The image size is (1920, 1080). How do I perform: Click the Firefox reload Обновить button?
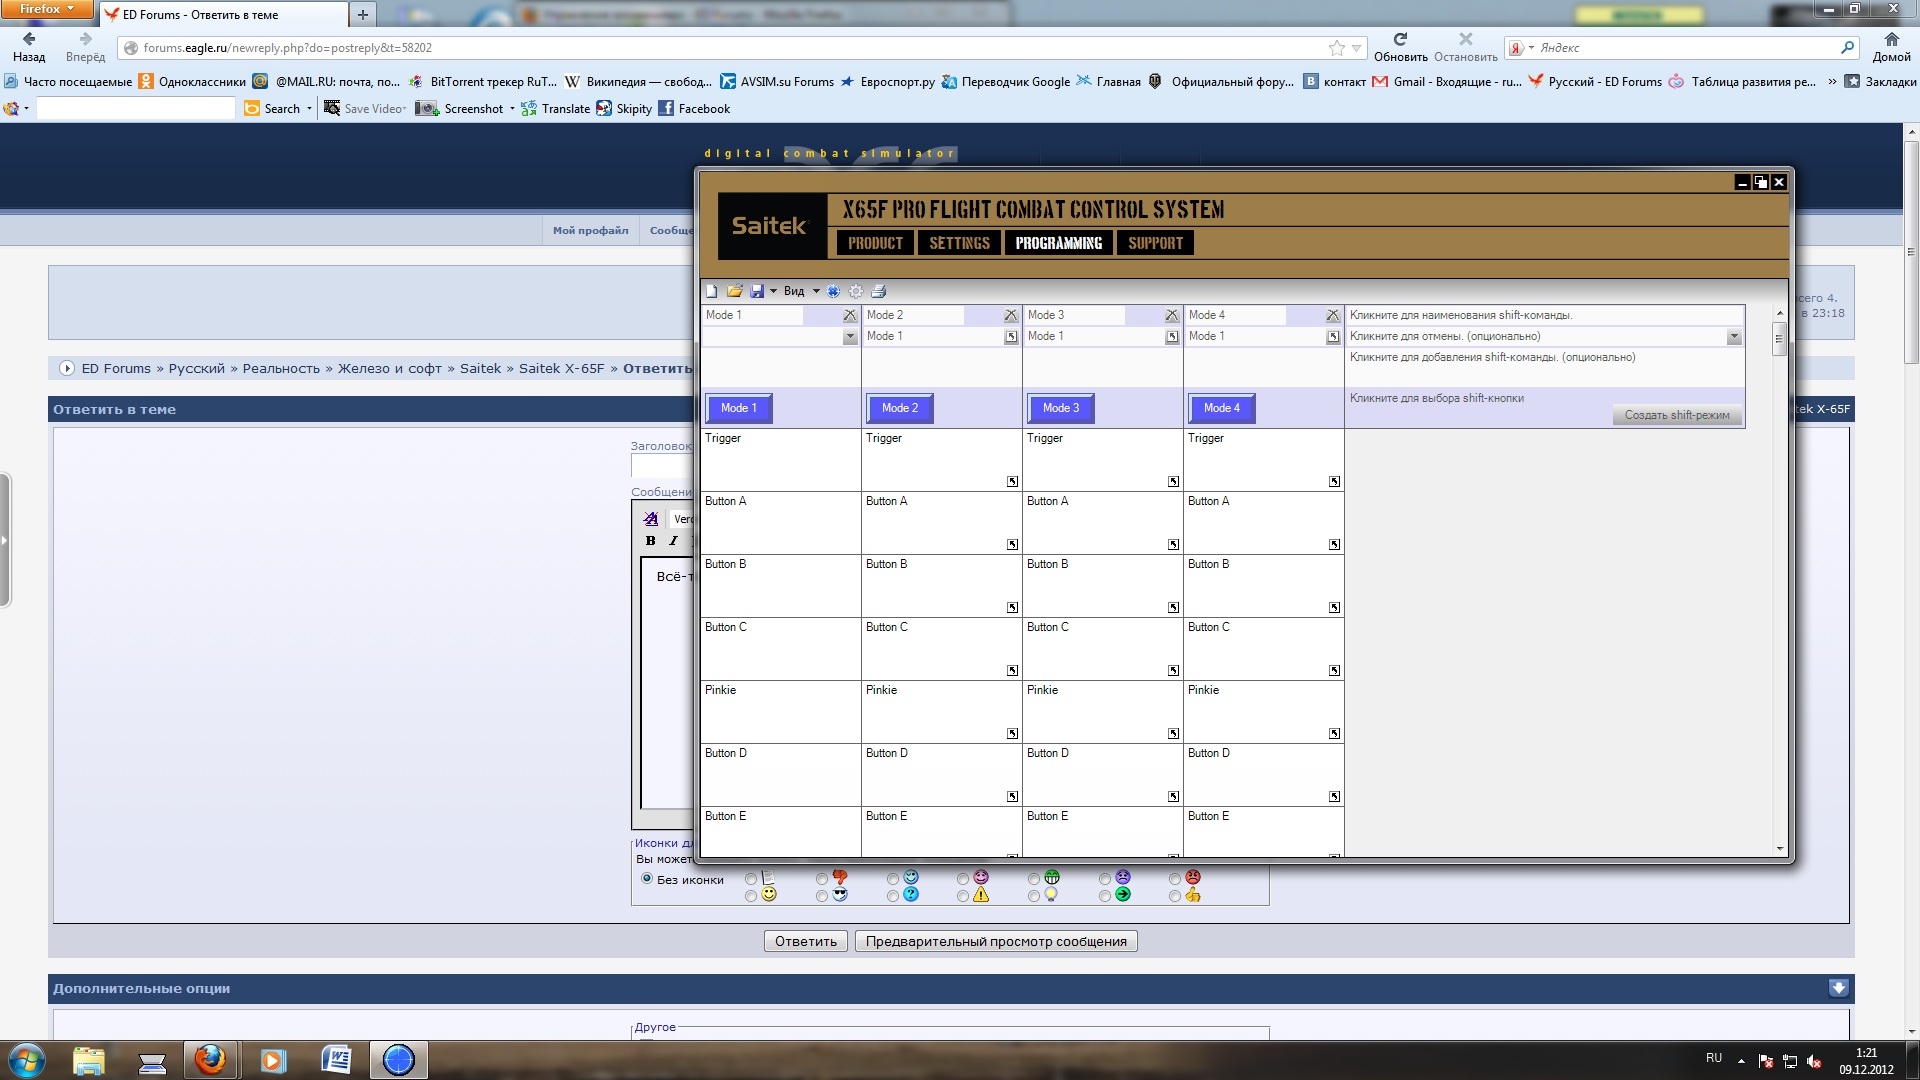pos(1400,47)
